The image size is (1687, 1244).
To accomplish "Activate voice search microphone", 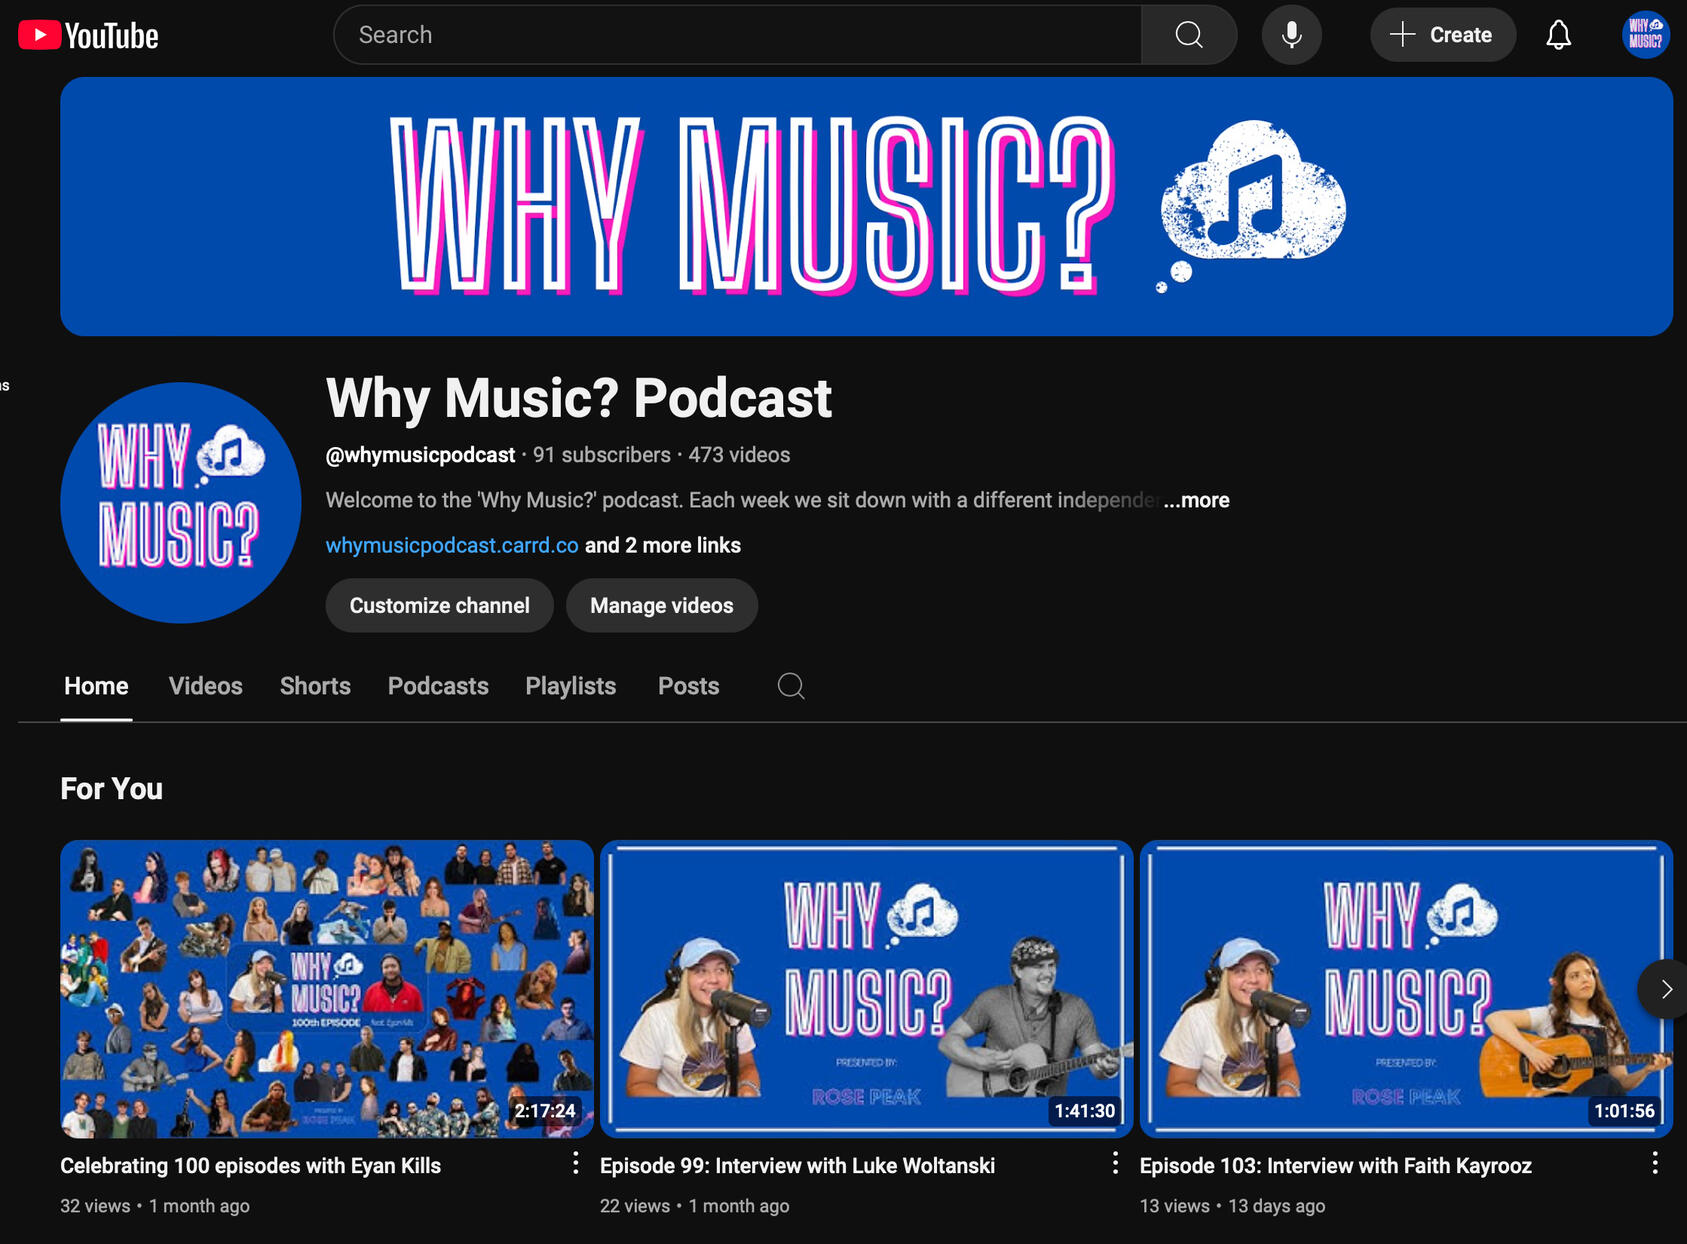I will pos(1291,35).
